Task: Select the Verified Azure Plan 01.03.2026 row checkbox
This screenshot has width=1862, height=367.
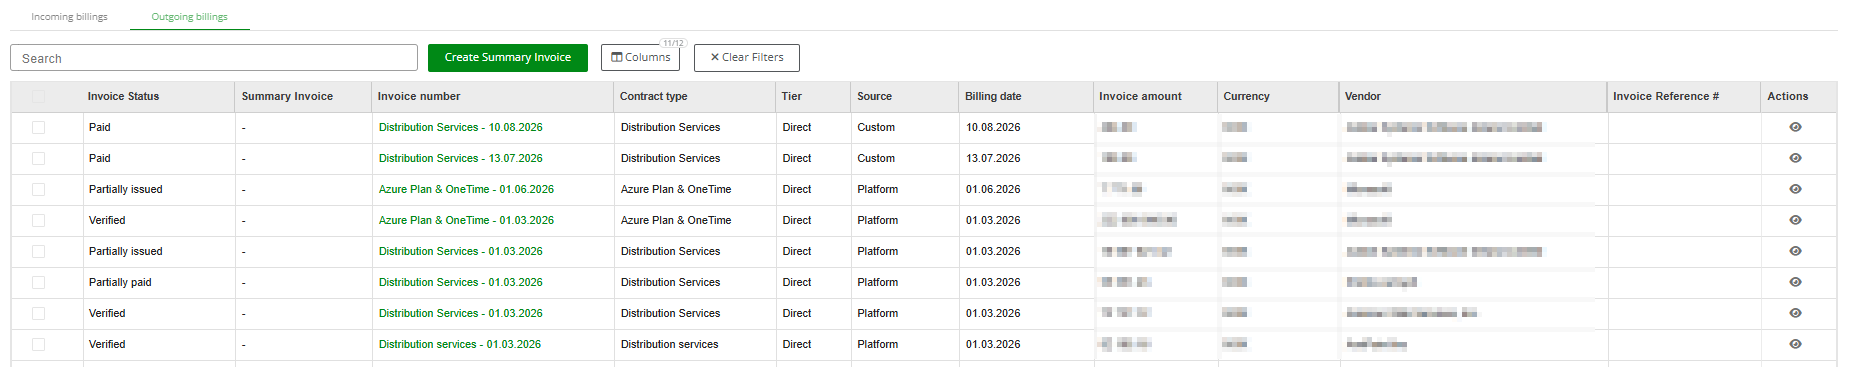Action: 38,221
